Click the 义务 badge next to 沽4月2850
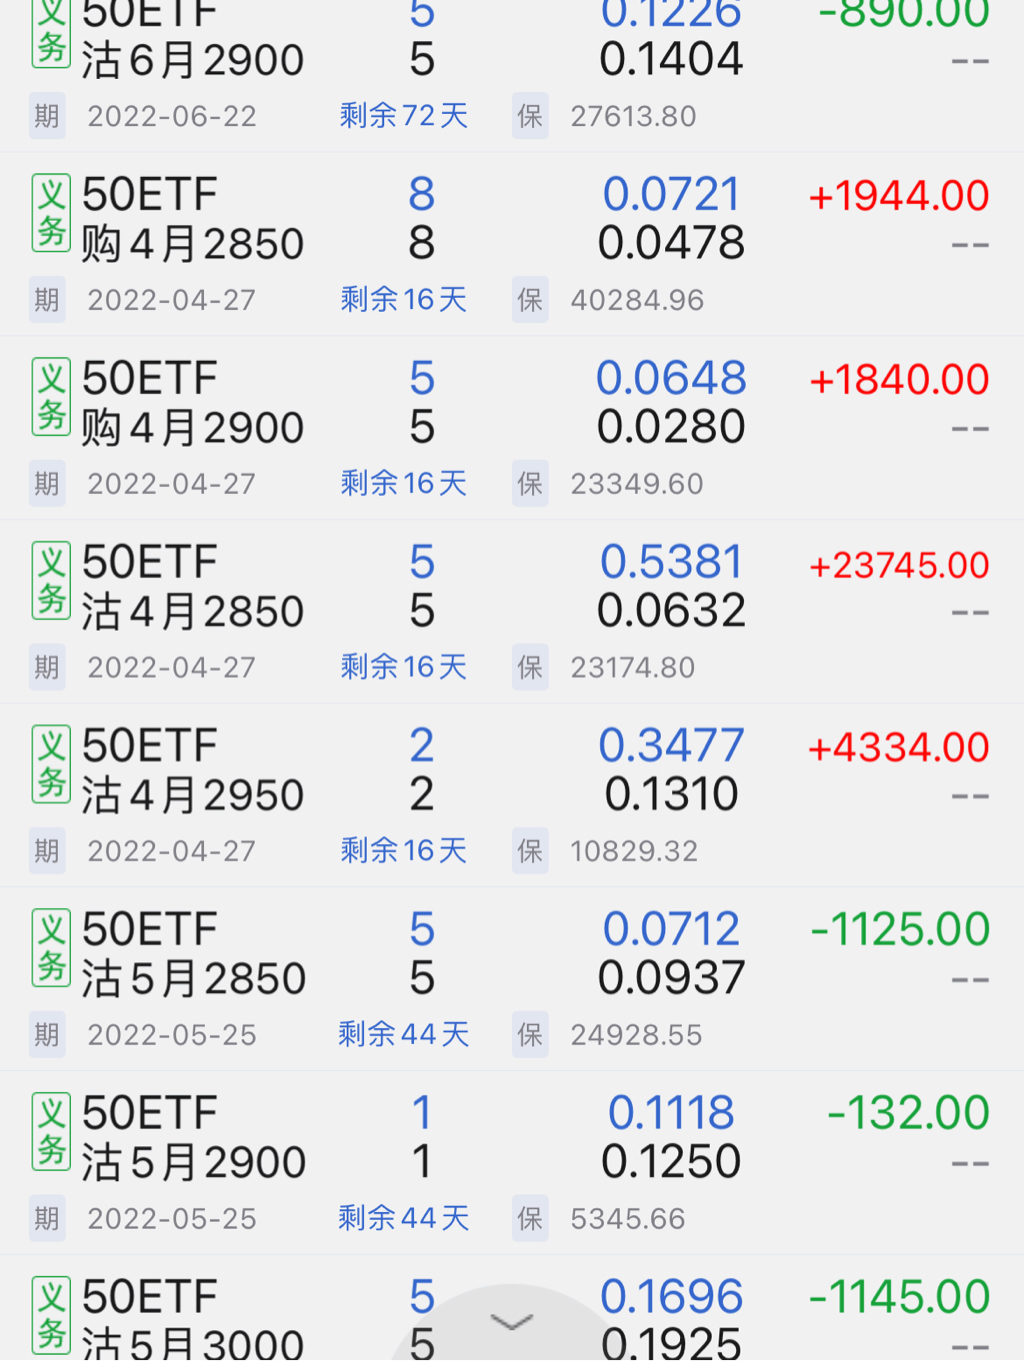The width and height of the screenshot is (1024, 1361). pyautogui.click(x=51, y=581)
